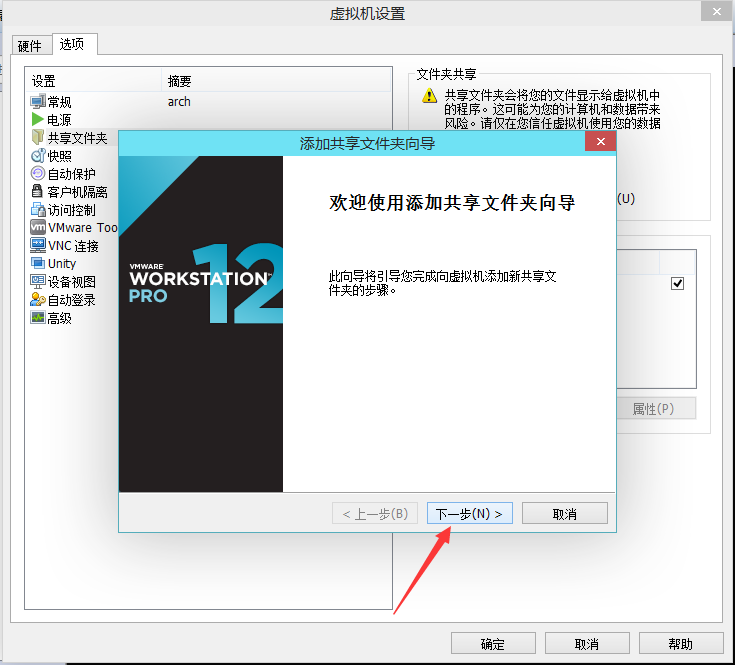Viewport: 735px width, 665px height.
Task: Switch to the 选项 options tab
Action: (72, 45)
